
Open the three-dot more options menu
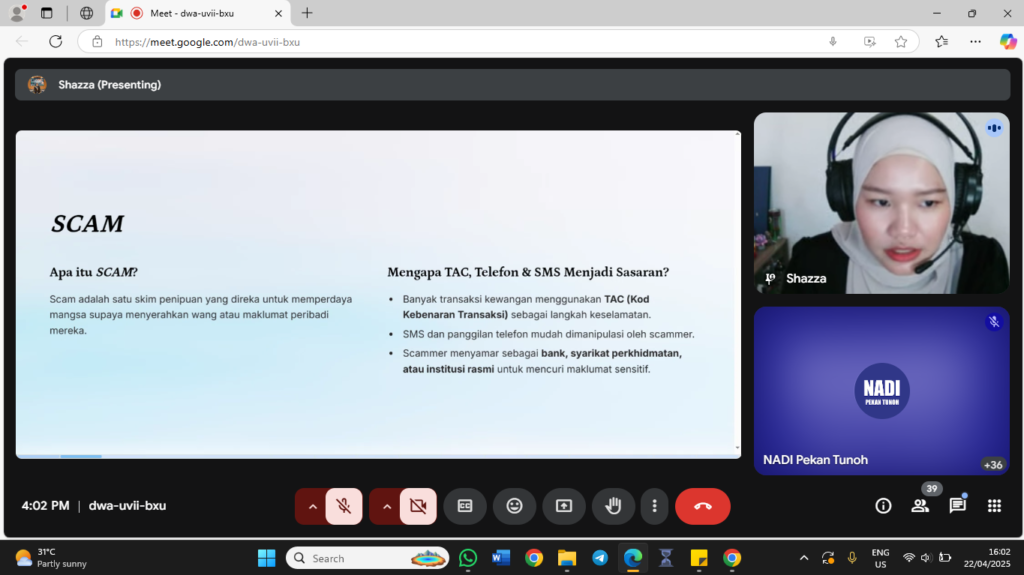(x=654, y=506)
